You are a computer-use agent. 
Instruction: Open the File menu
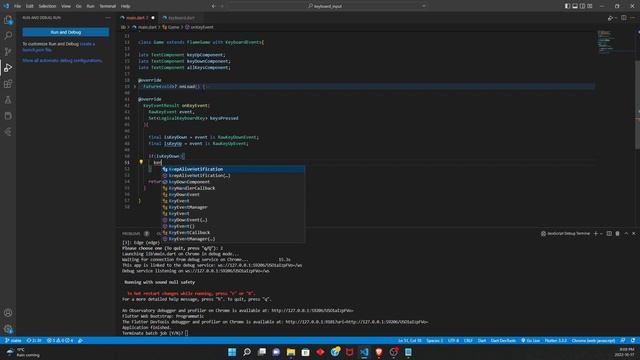pyautogui.click(x=17, y=6)
